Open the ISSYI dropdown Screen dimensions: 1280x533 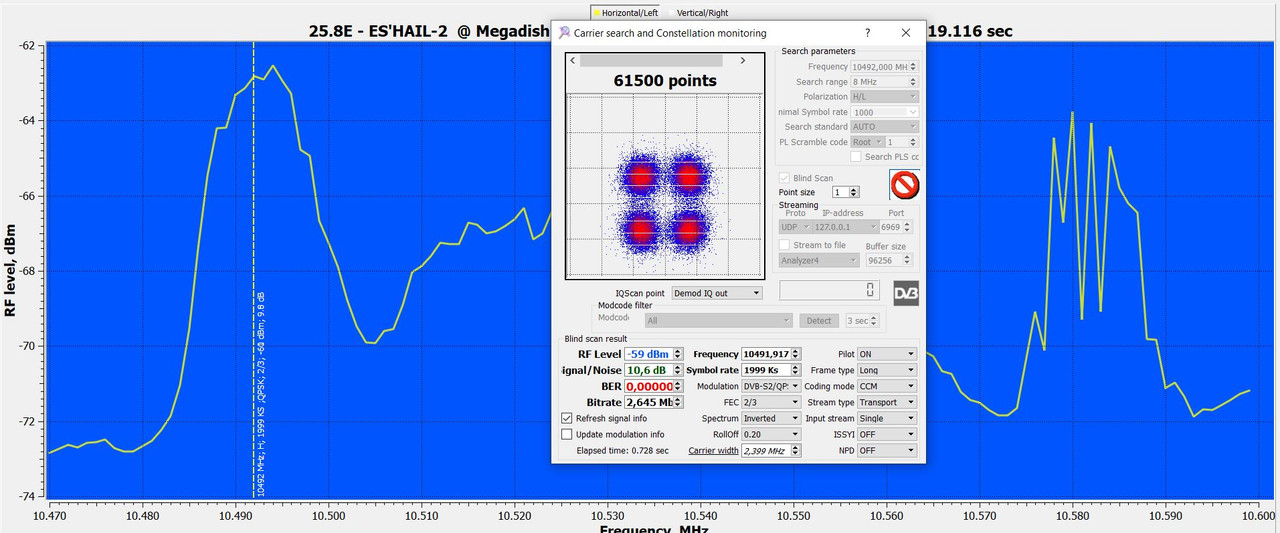tap(887, 434)
